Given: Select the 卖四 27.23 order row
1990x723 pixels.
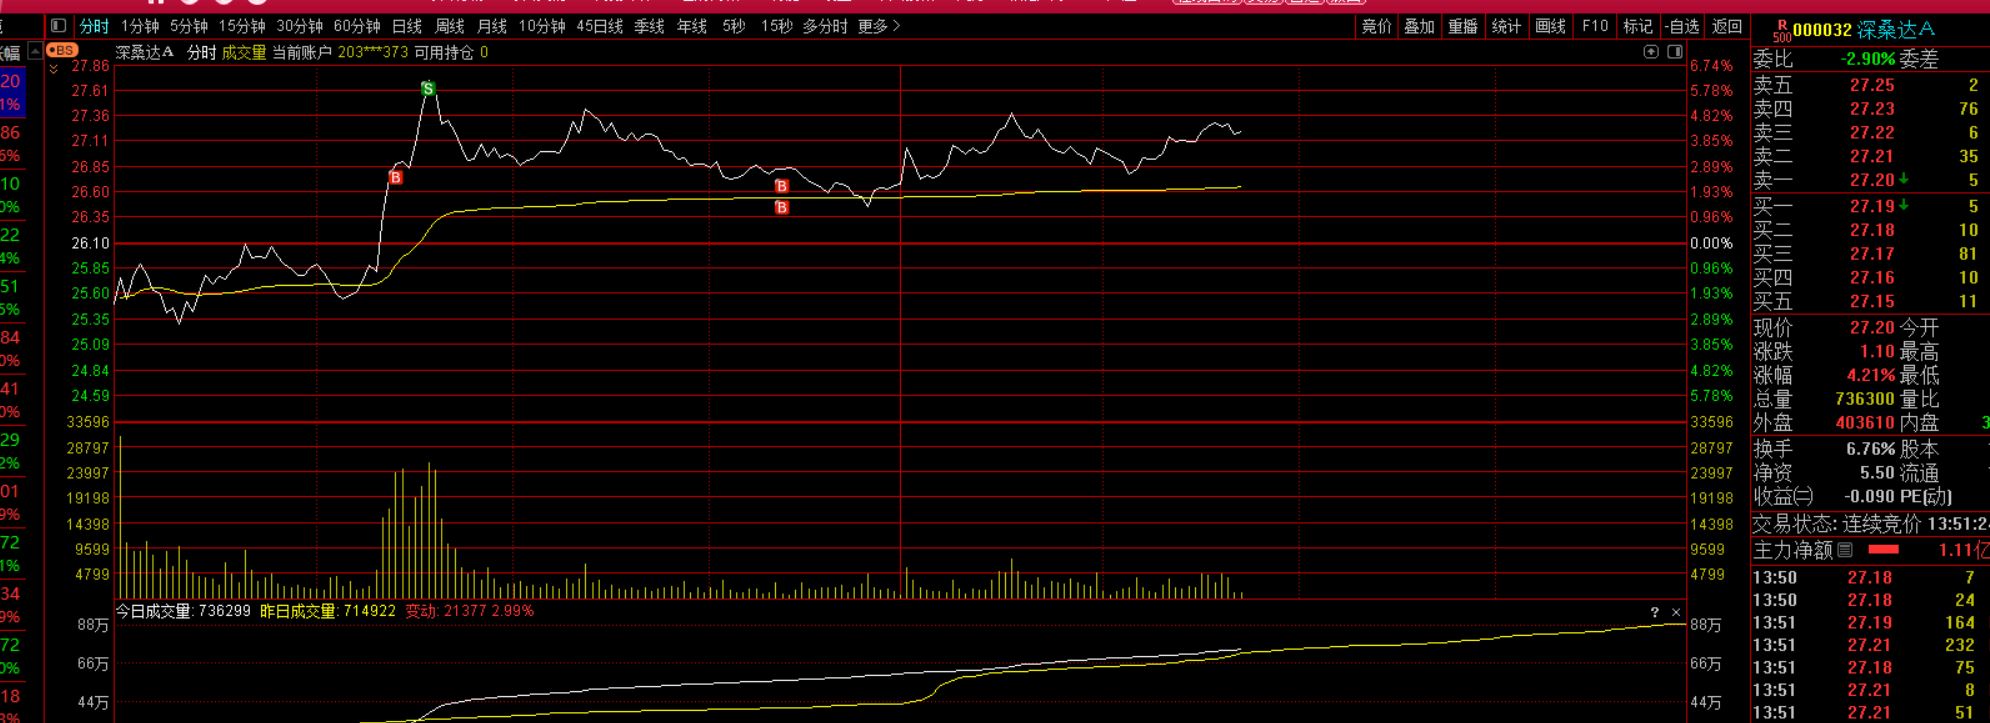Looking at the screenshot, I should [x=1870, y=109].
